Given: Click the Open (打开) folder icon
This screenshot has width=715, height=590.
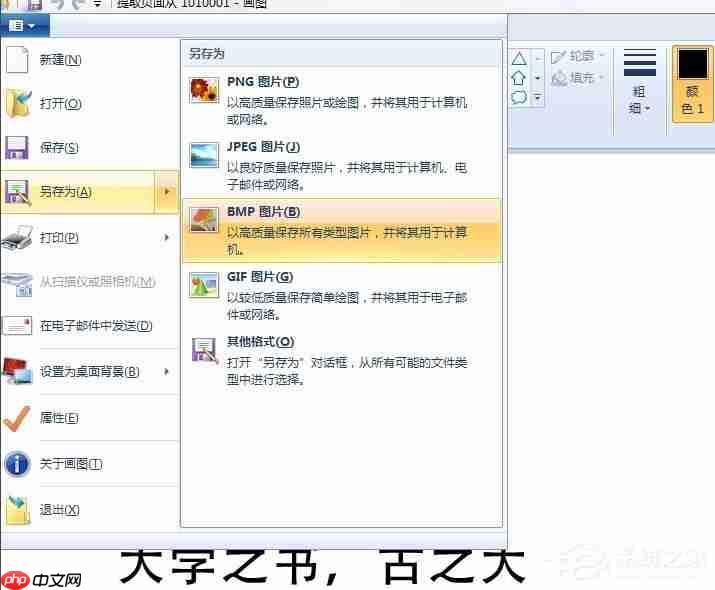Looking at the screenshot, I should (x=18, y=104).
